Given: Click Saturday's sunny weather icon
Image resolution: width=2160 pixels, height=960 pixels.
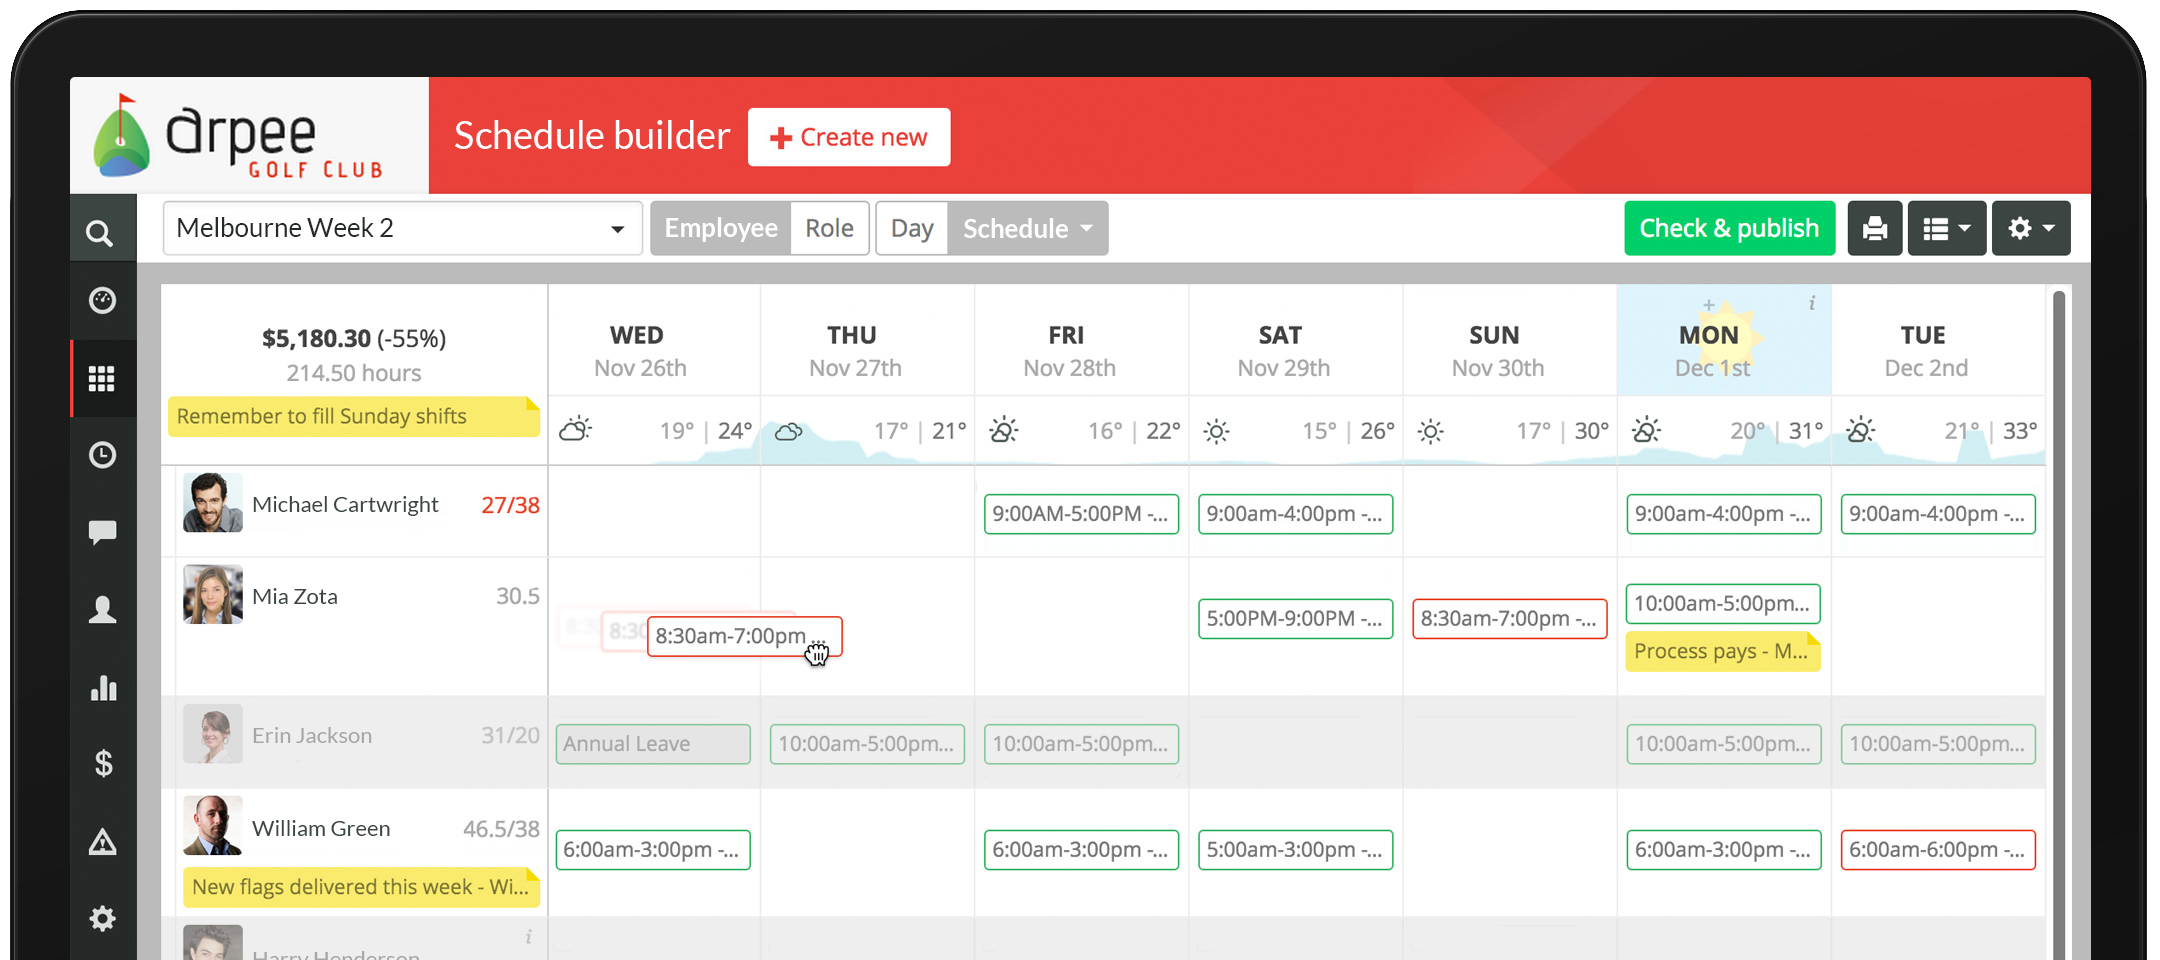Looking at the screenshot, I should [x=1216, y=431].
